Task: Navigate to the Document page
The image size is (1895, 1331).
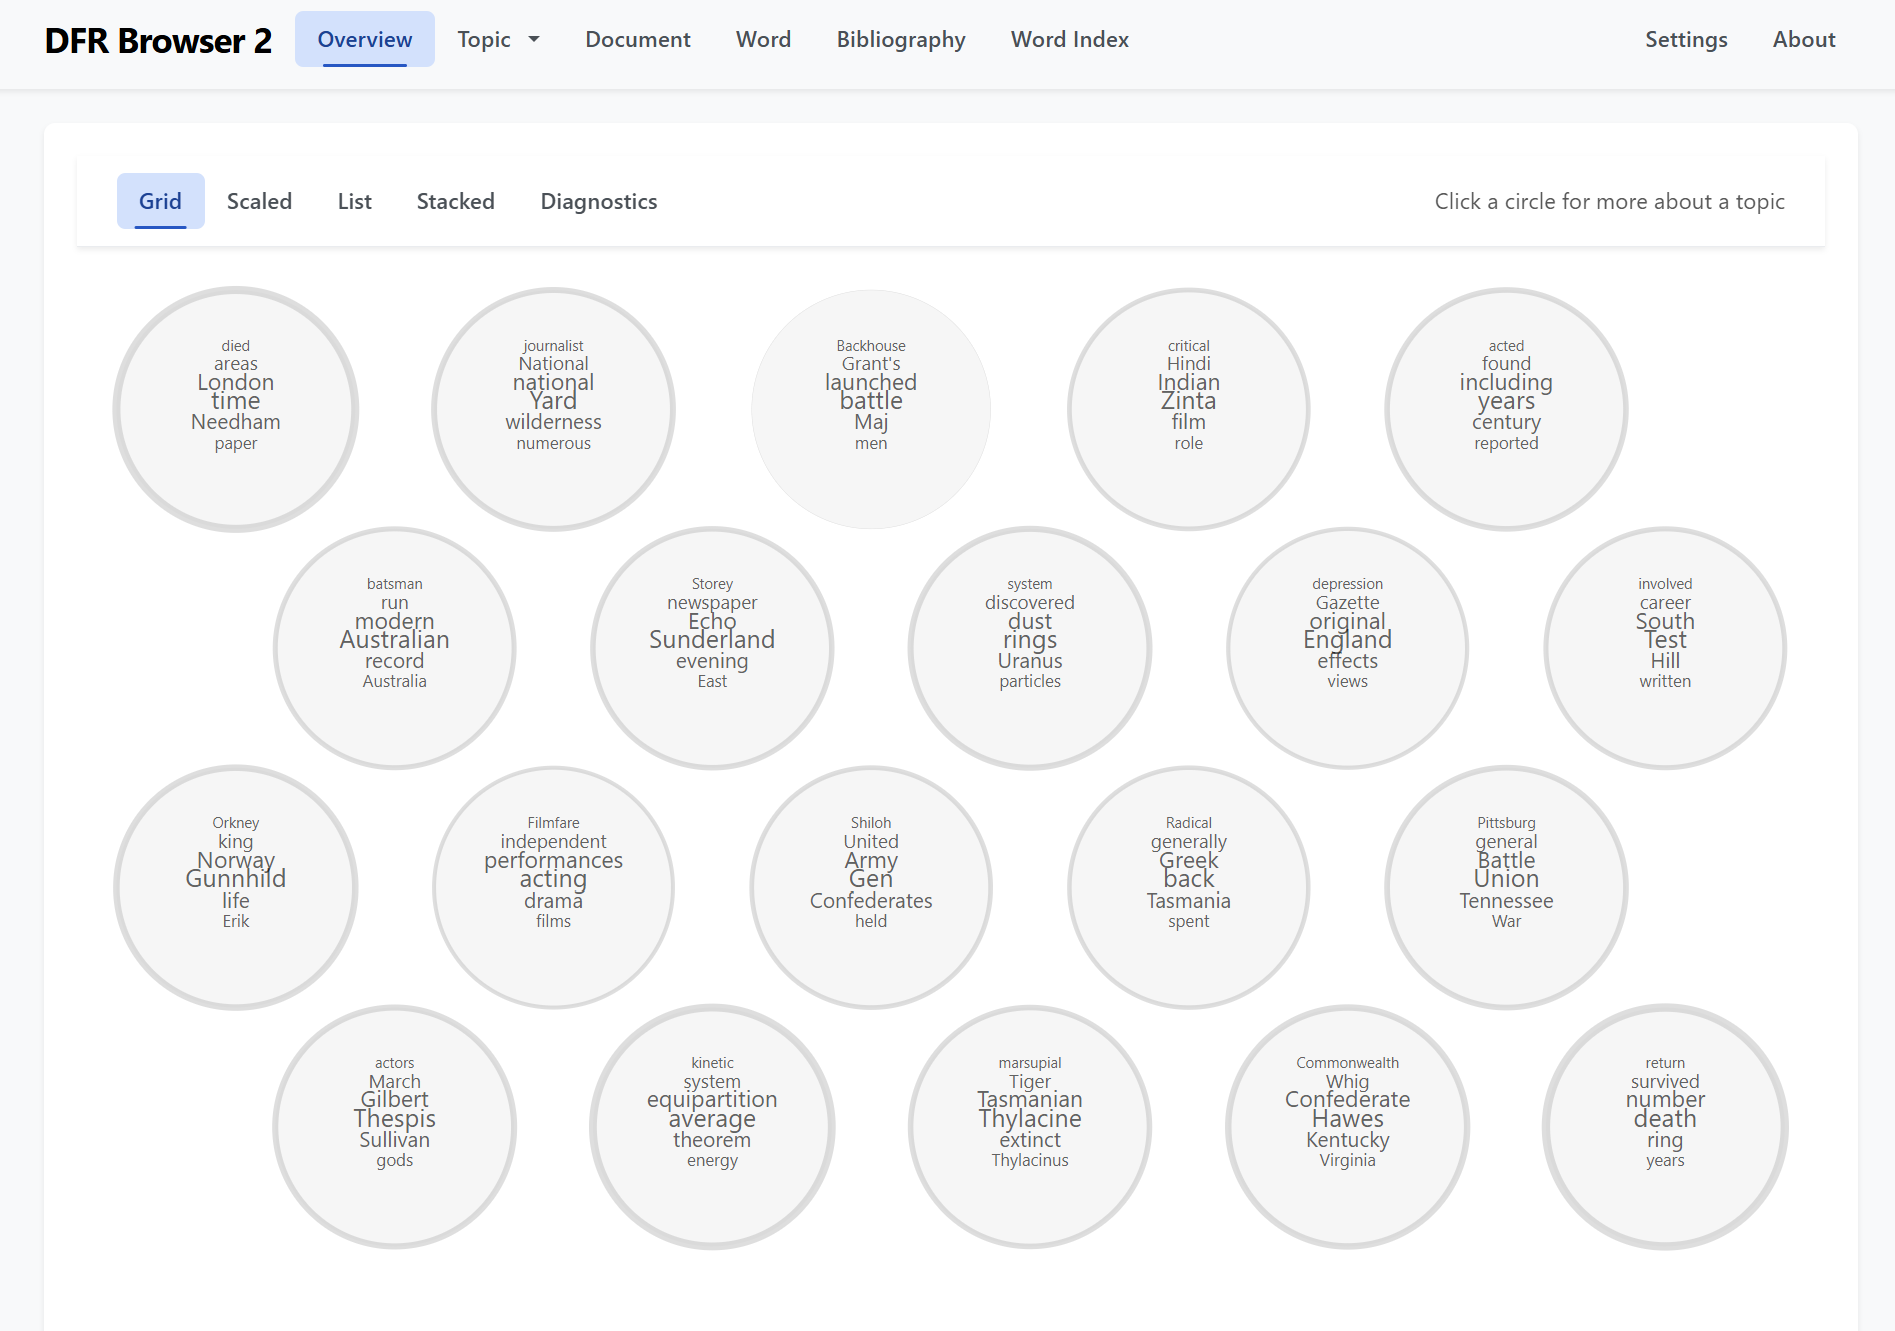Action: pos(637,39)
